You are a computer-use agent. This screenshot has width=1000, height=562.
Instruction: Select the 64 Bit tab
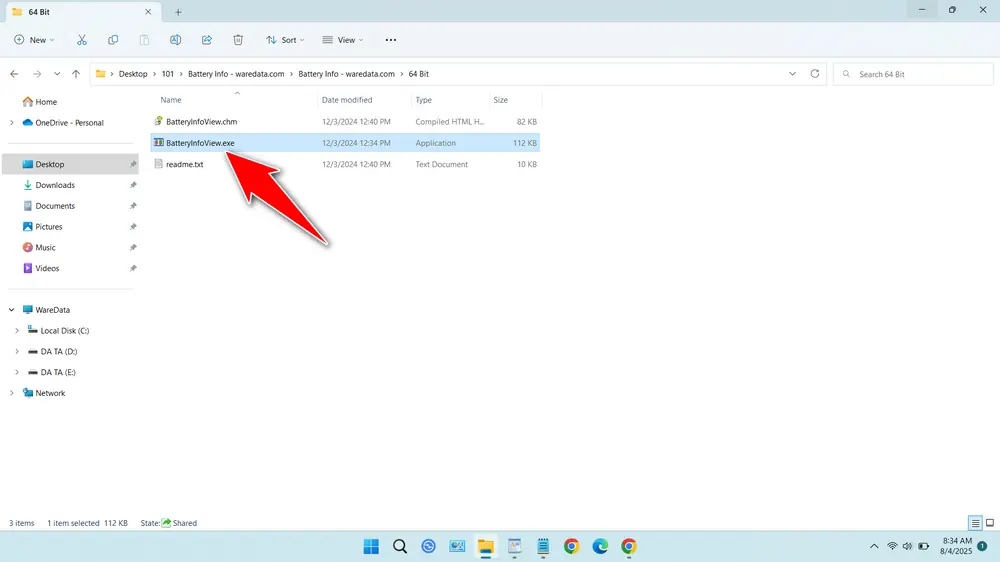pyautogui.click(x=82, y=12)
